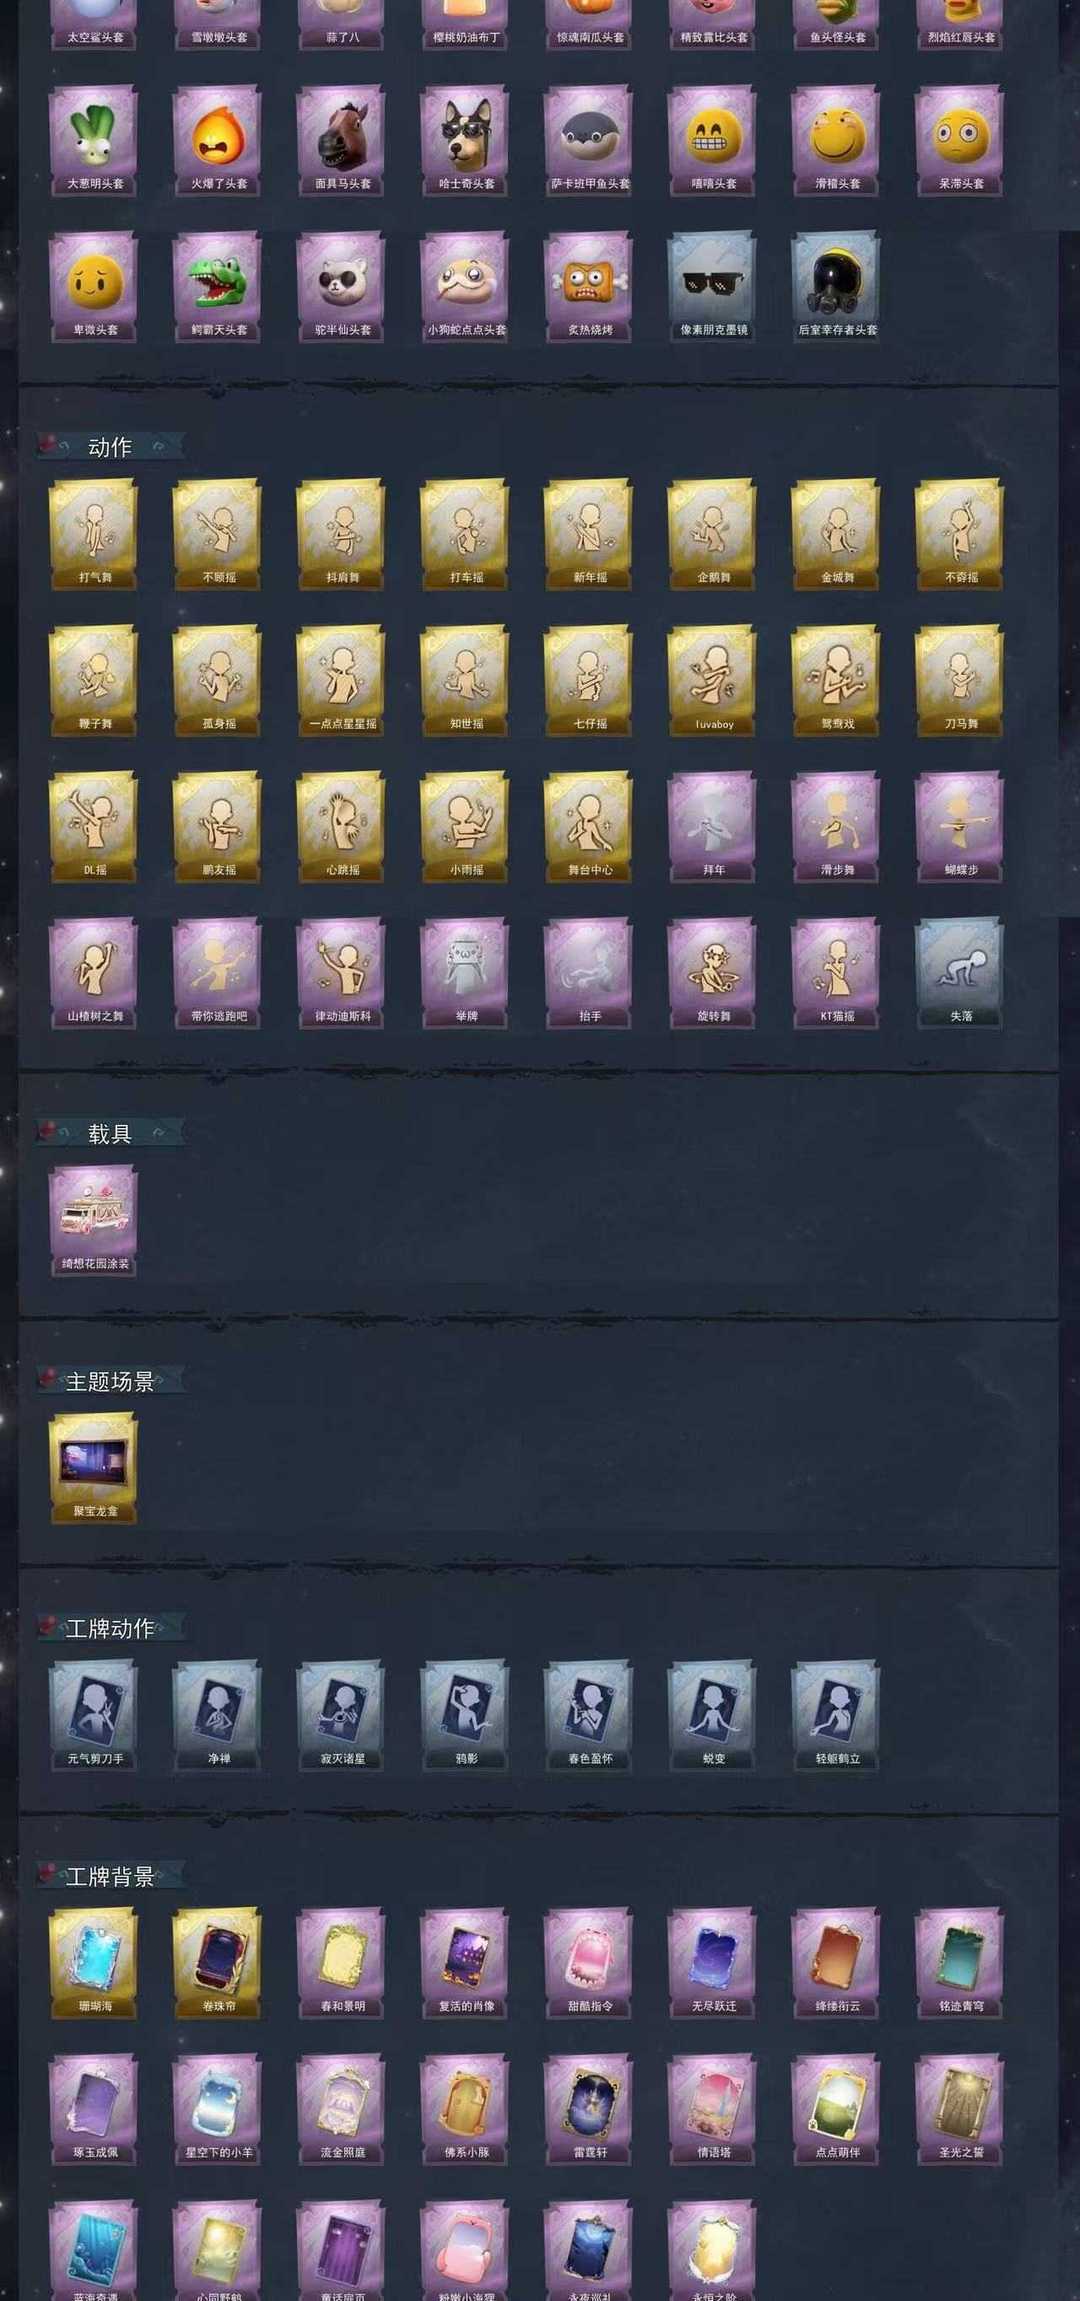Image resolution: width=1080 pixels, height=2301 pixels.
Task: Choose the 甜酷指令 pink badge background
Action: pos(590,1963)
